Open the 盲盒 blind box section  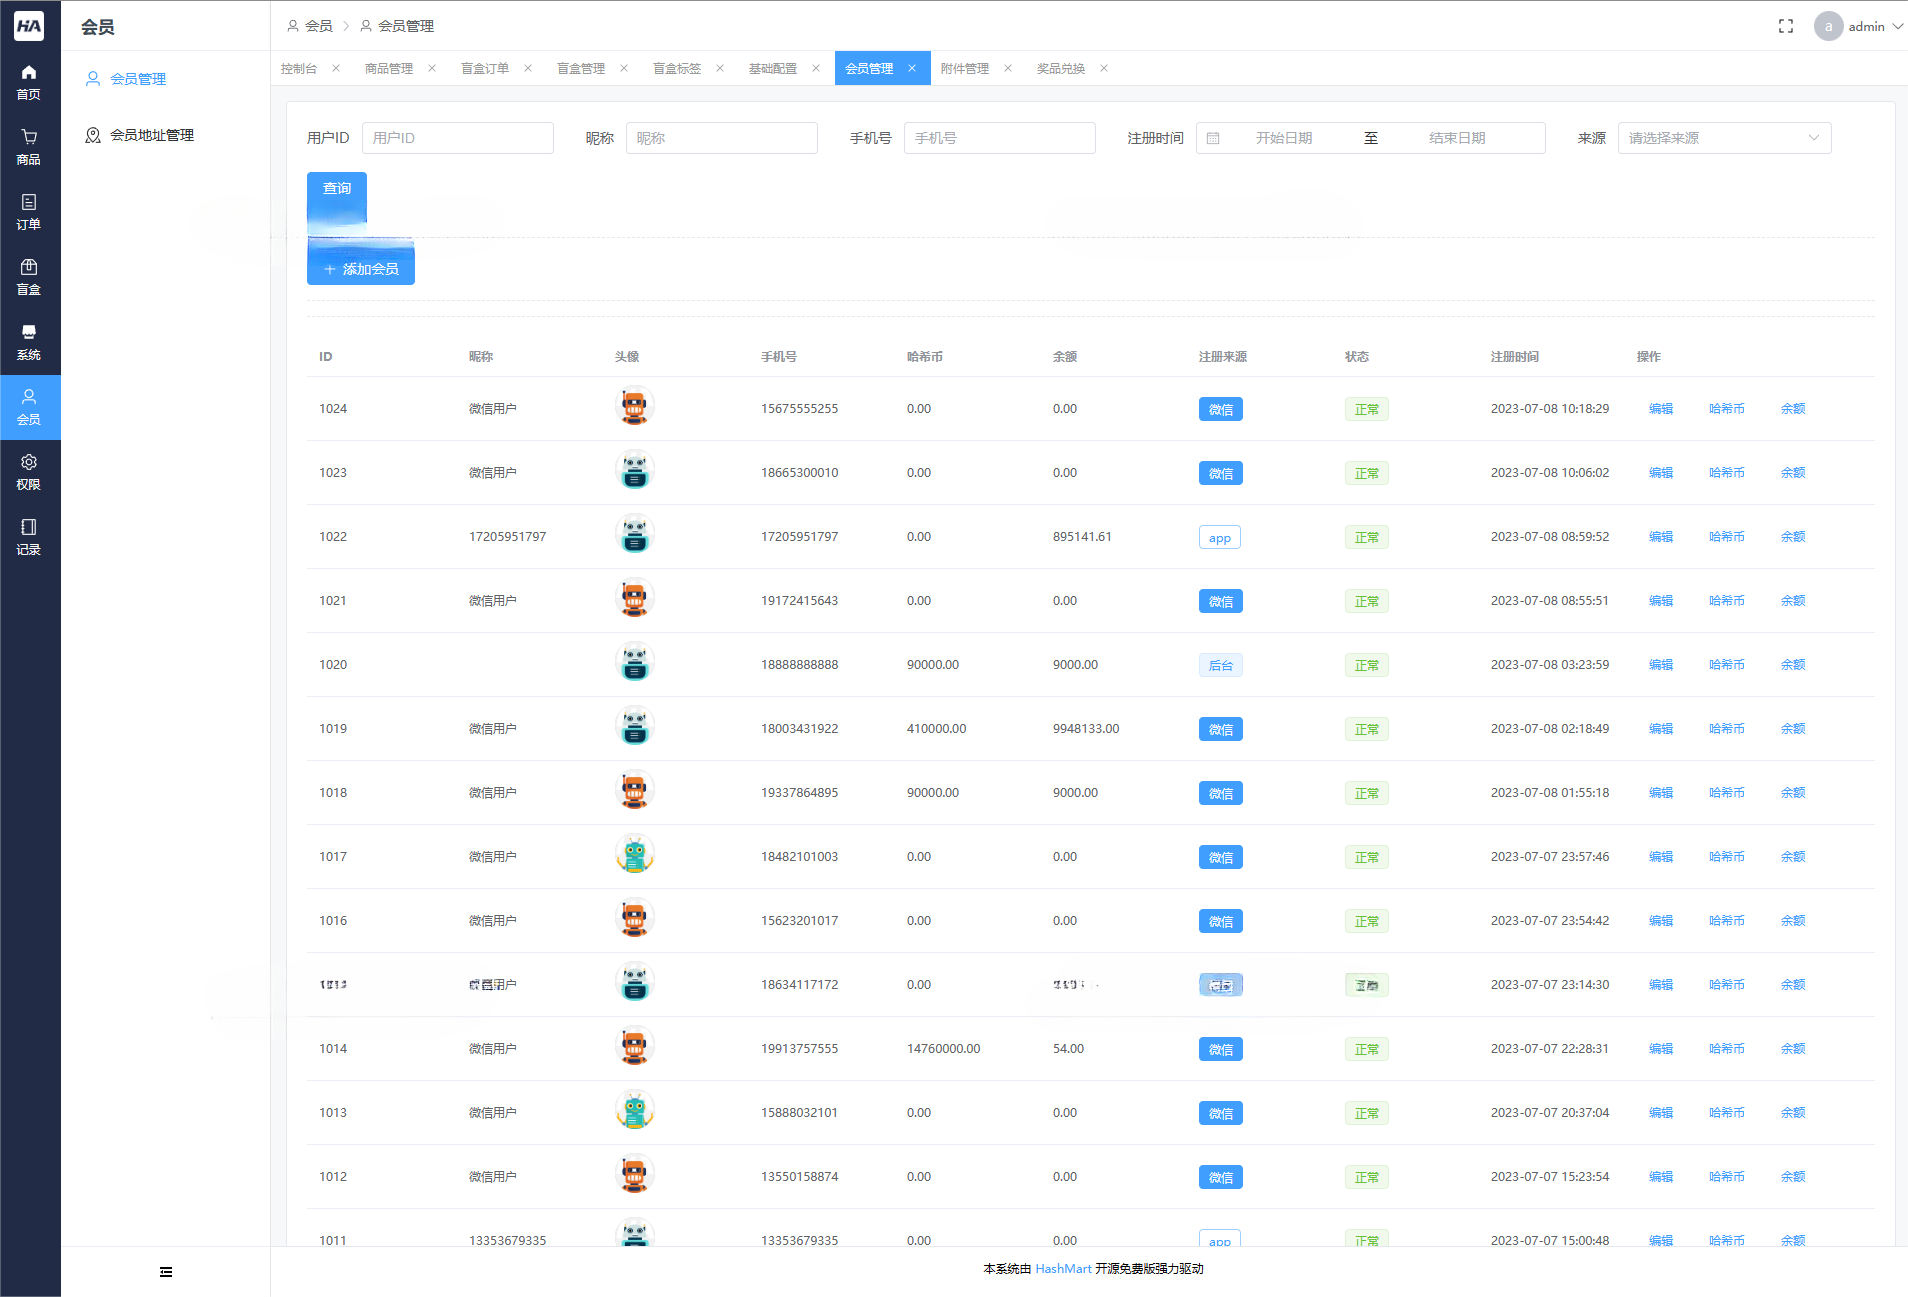click(29, 277)
